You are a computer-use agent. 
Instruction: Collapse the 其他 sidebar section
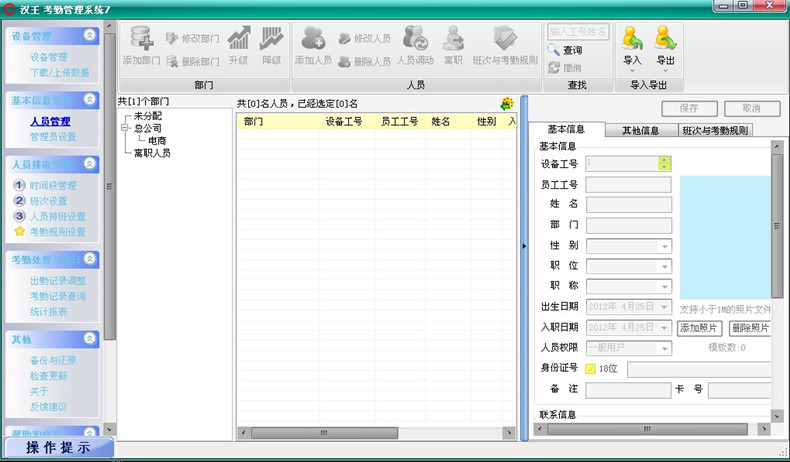point(90,338)
